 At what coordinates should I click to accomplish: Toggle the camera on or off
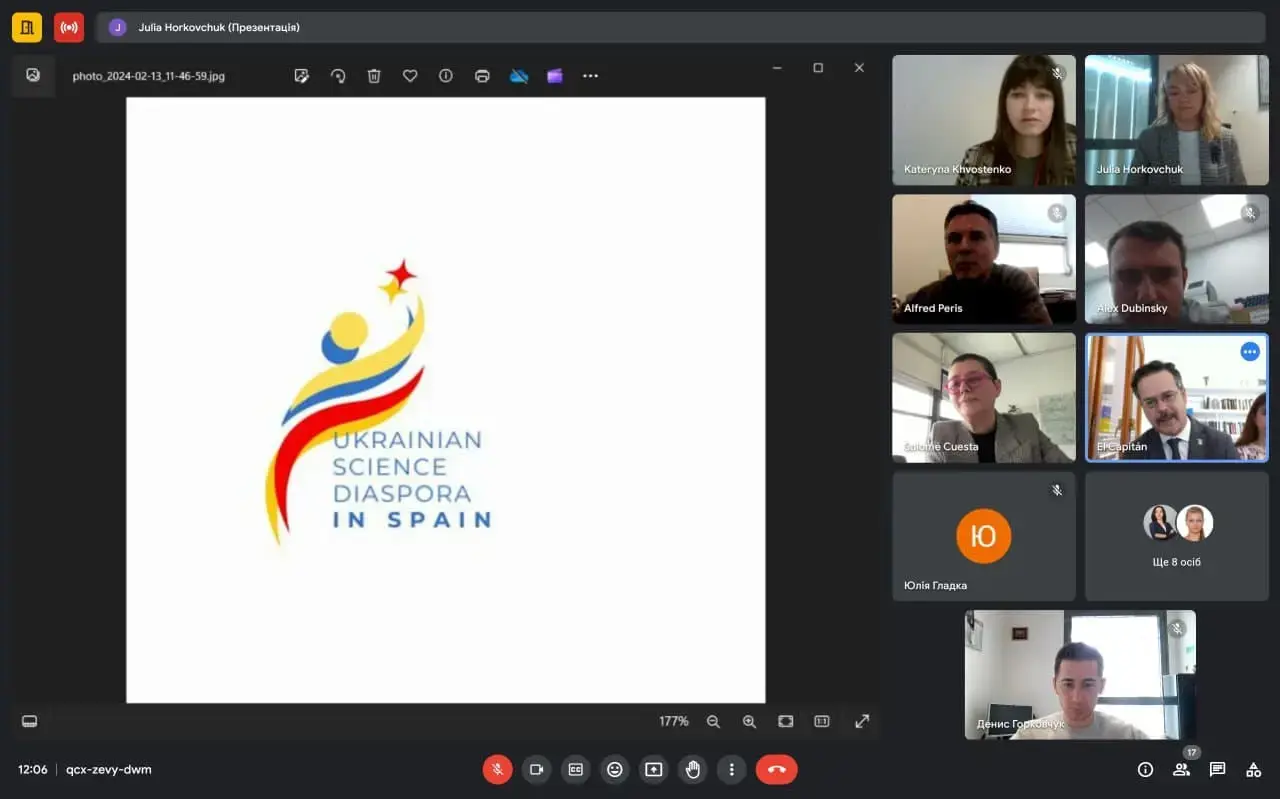(x=536, y=769)
